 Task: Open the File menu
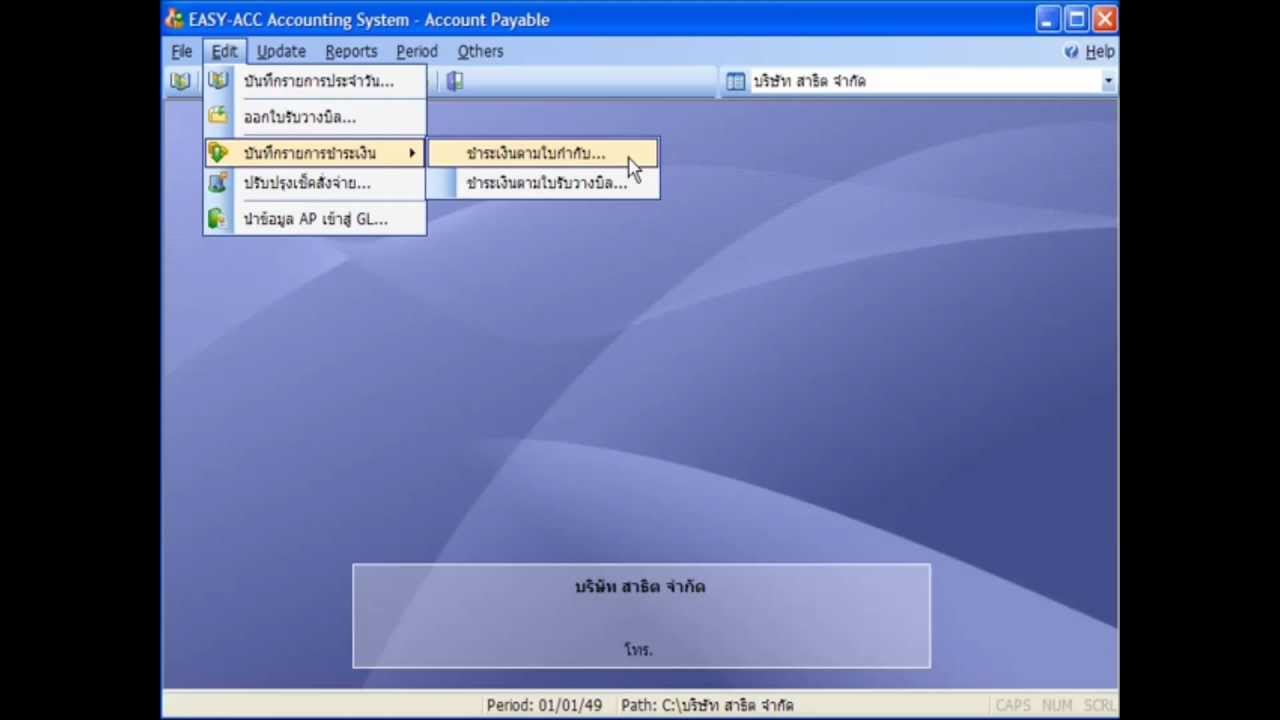tap(182, 51)
